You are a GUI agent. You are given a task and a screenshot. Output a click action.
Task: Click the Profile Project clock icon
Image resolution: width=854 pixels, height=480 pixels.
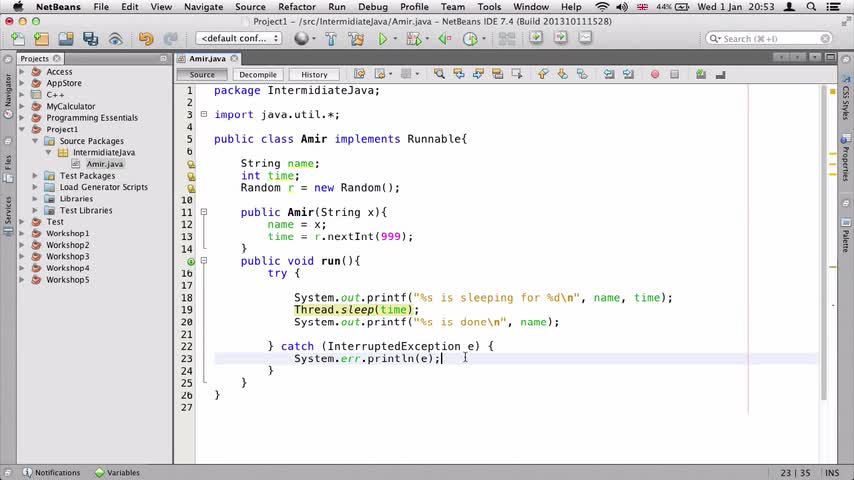click(469, 39)
